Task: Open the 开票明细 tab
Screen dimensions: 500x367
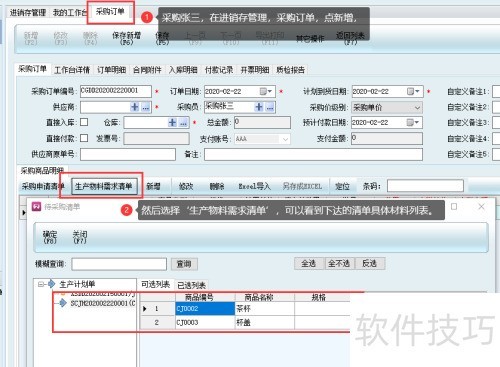Action: click(255, 70)
